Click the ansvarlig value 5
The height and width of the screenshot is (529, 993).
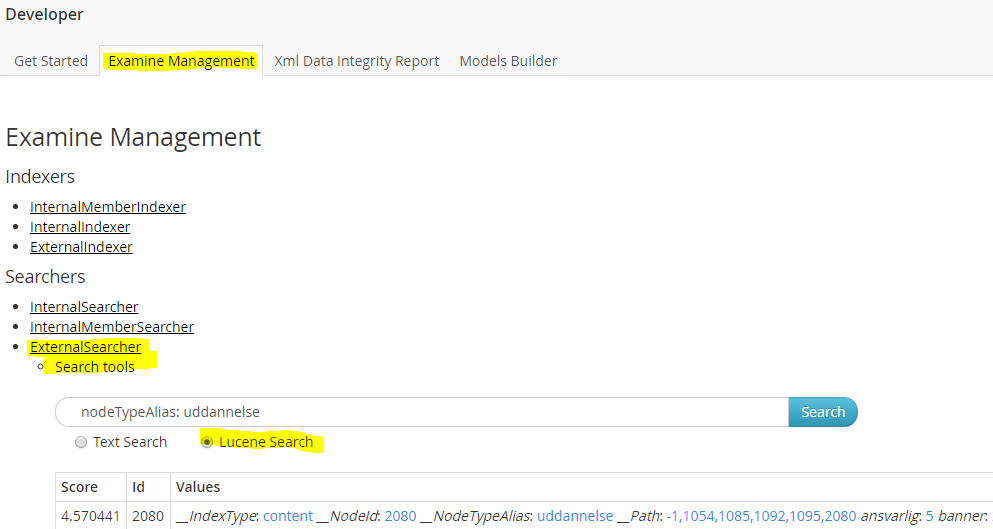(x=929, y=516)
